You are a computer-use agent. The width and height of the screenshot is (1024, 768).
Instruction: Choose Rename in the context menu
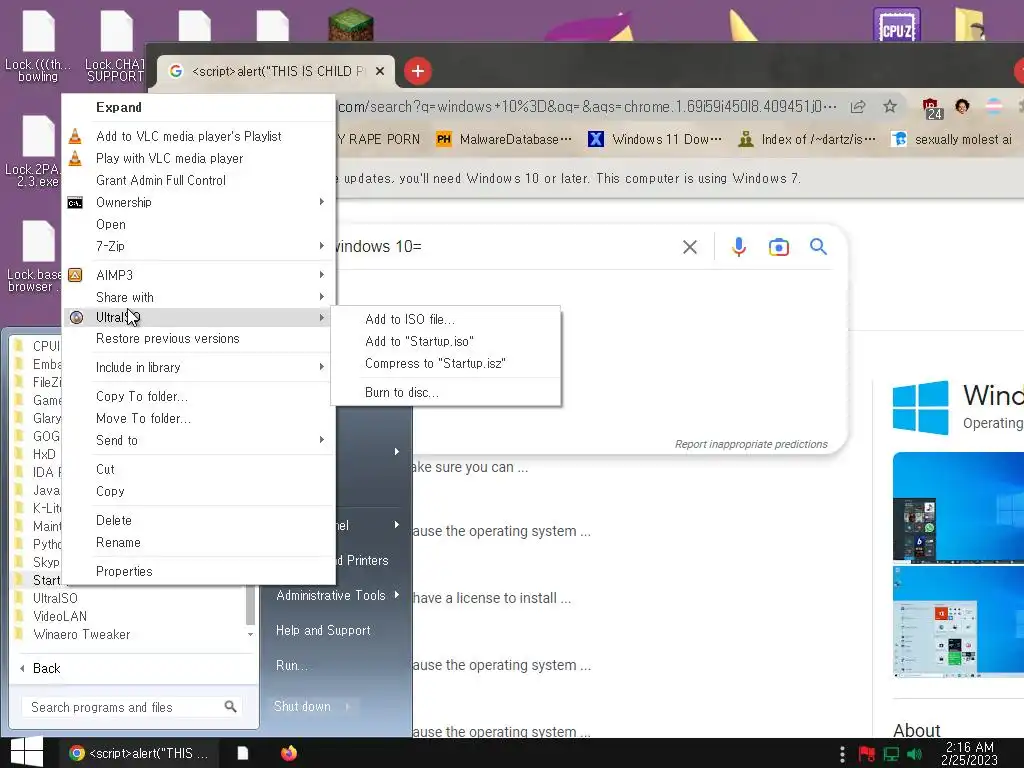tap(199, 542)
